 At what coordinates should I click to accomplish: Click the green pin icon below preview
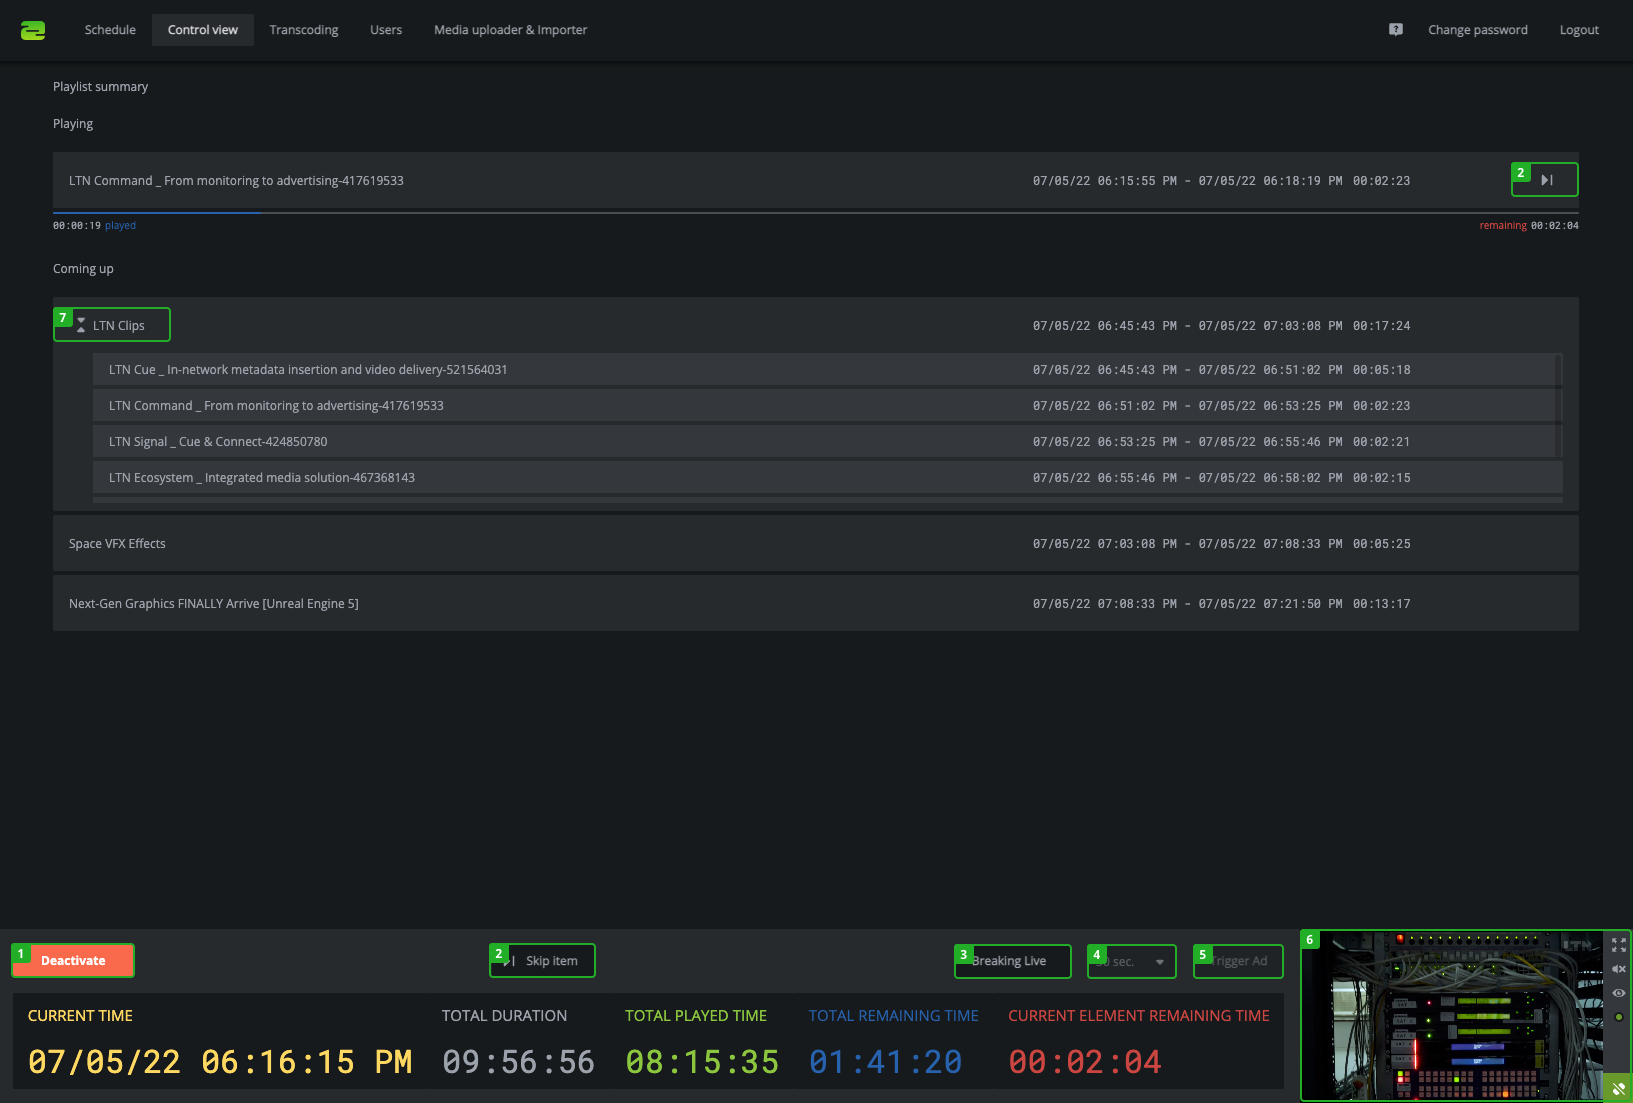(x=1618, y=1088)
